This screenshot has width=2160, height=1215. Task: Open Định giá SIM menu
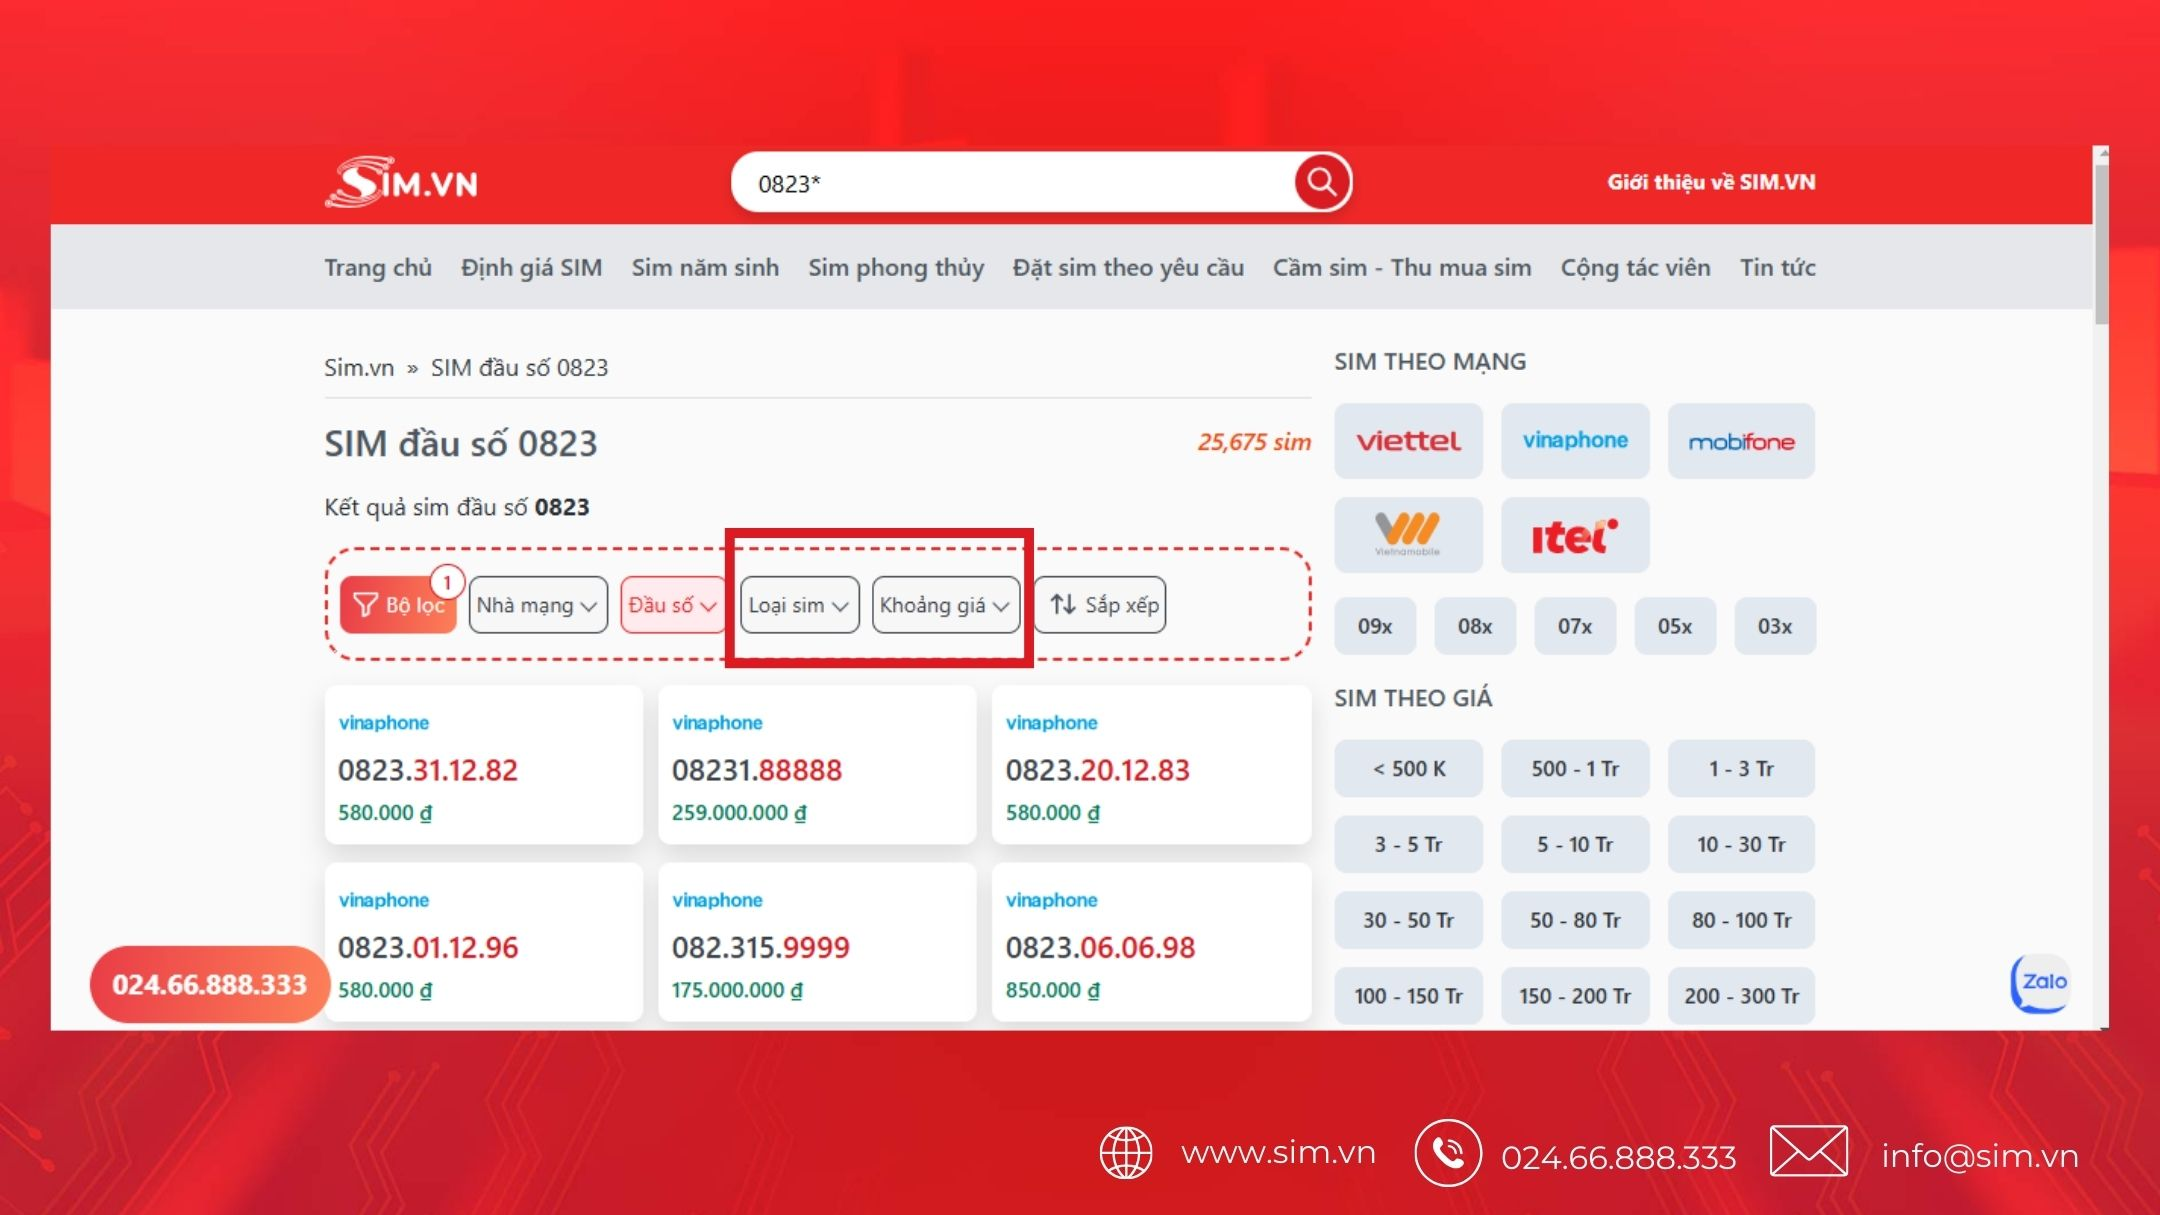(531, 268)
